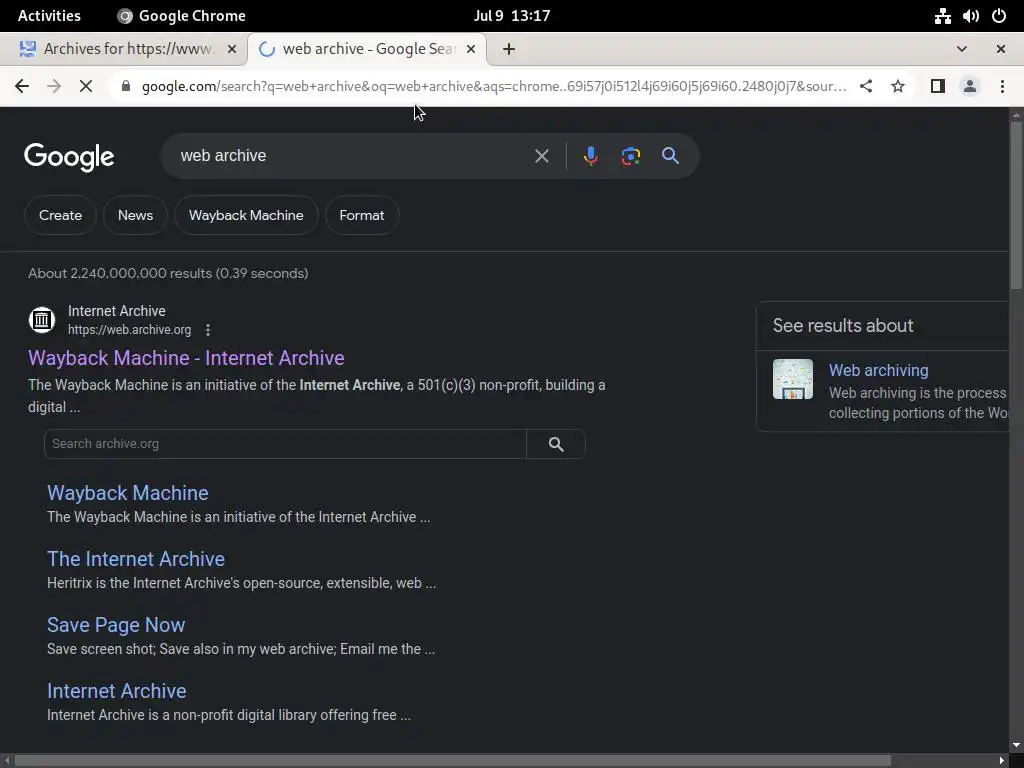The height and width of the screenshot is (768, 1024).
Task: Open the volume icon in the top bar
Action: coord(970,16)
